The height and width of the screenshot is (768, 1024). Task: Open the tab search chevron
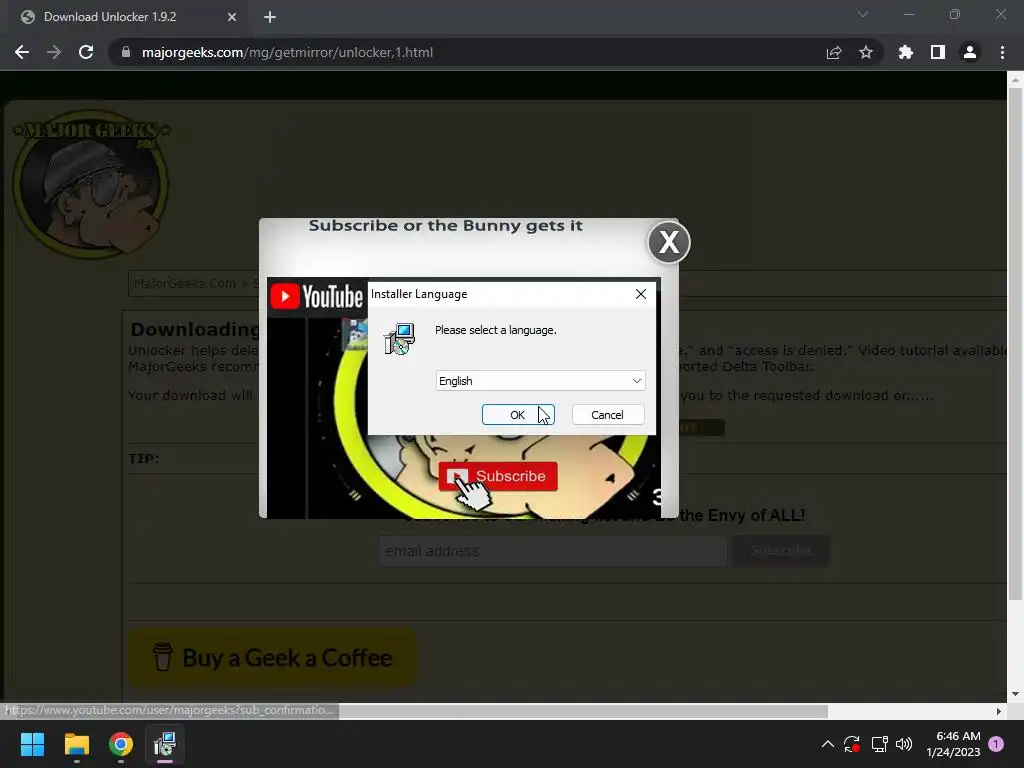tap(863, 14)
